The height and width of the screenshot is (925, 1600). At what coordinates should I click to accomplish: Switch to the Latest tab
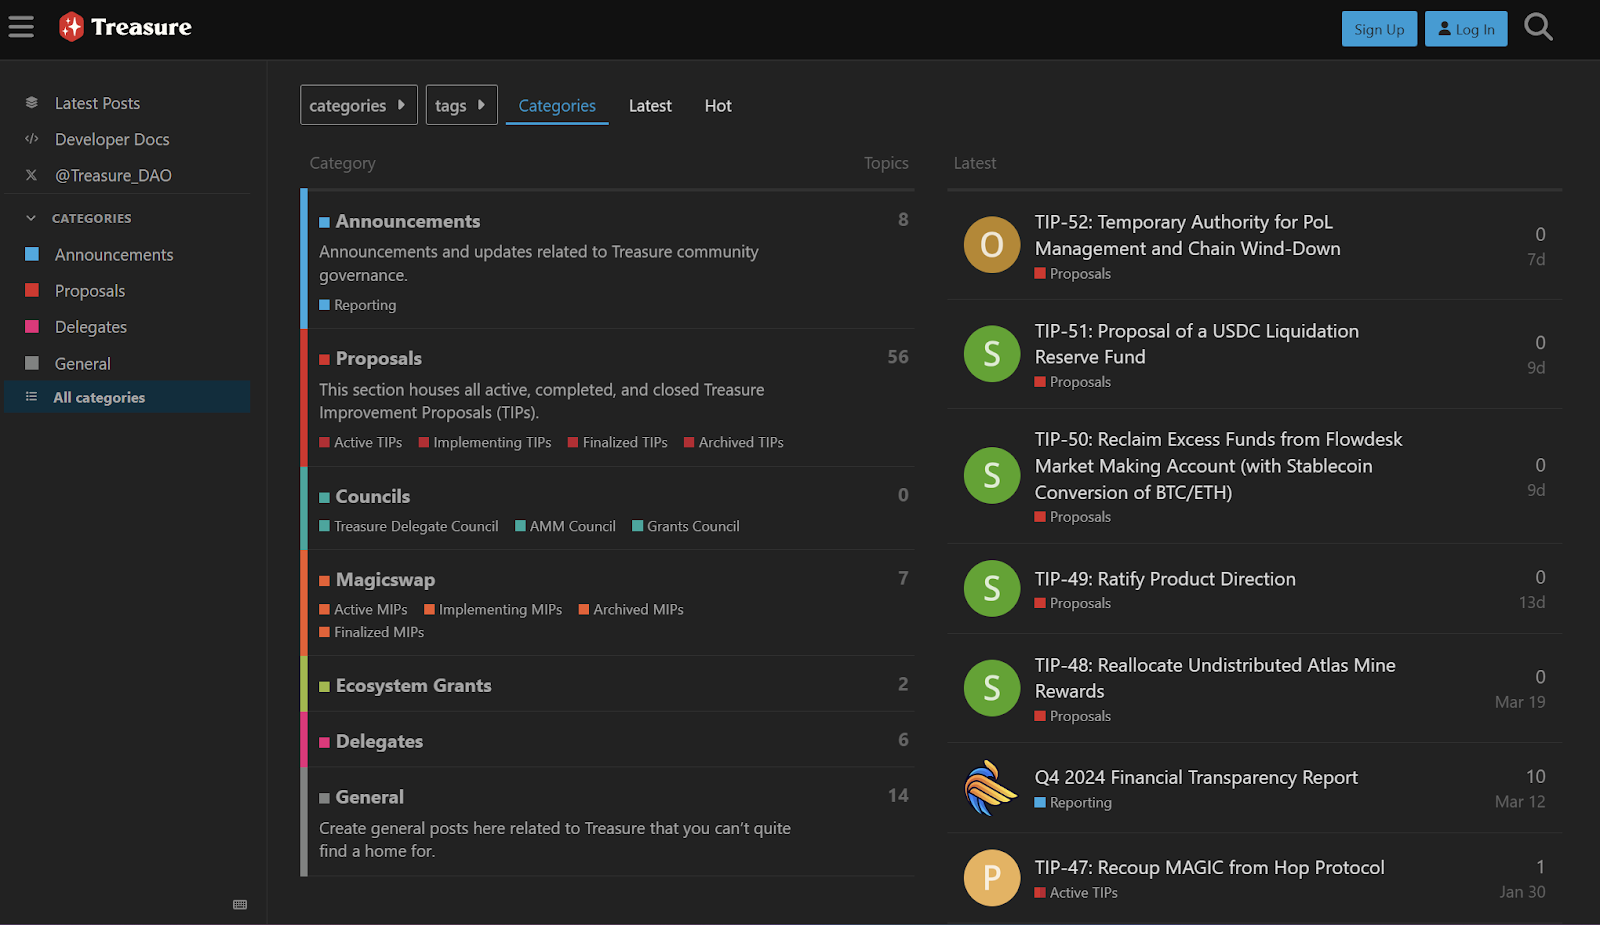click(650, 105)
